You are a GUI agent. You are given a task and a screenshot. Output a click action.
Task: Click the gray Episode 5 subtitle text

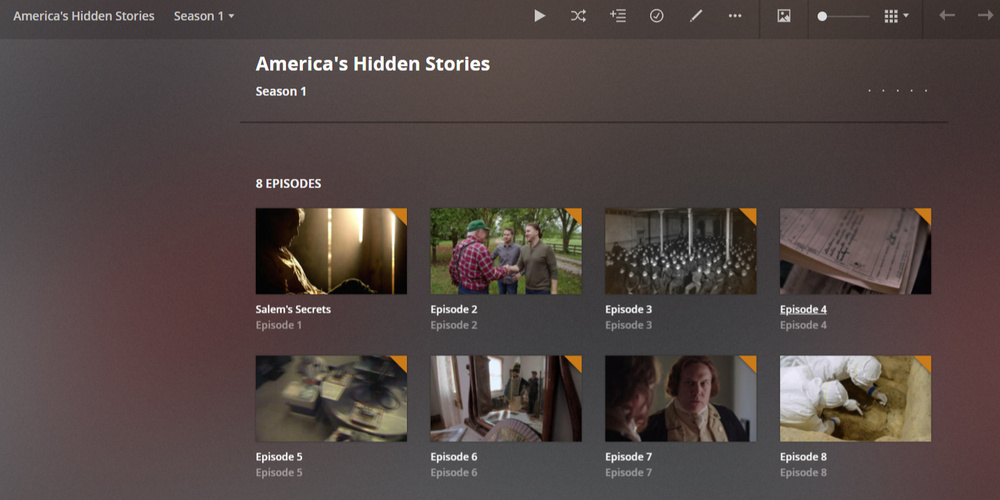point(279,473)
